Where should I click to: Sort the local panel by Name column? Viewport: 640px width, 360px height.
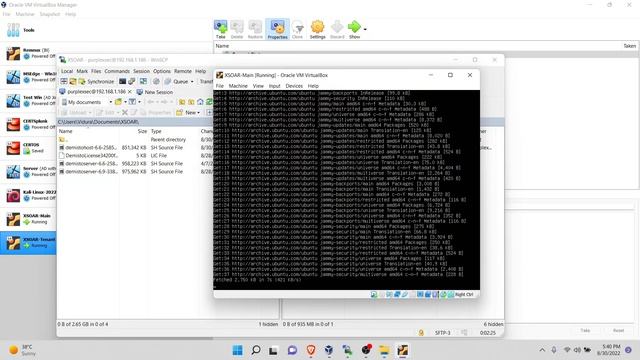pyautogui.click(x=65, y=131)
